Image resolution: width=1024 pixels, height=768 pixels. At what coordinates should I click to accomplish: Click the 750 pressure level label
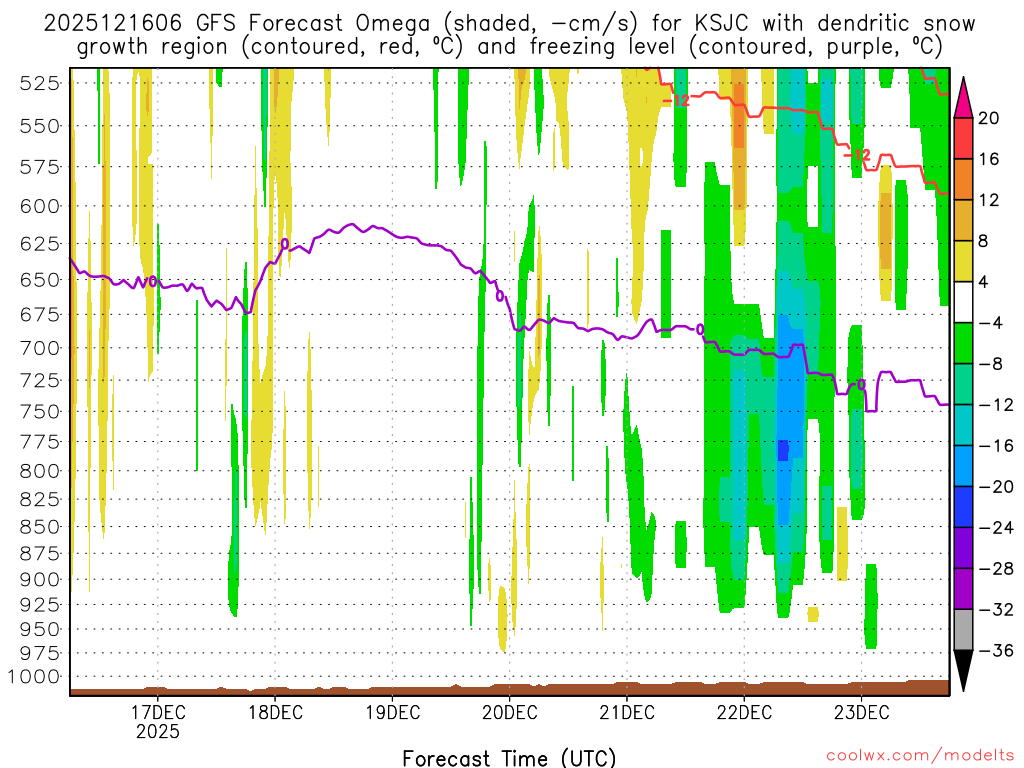pos(39,411)
